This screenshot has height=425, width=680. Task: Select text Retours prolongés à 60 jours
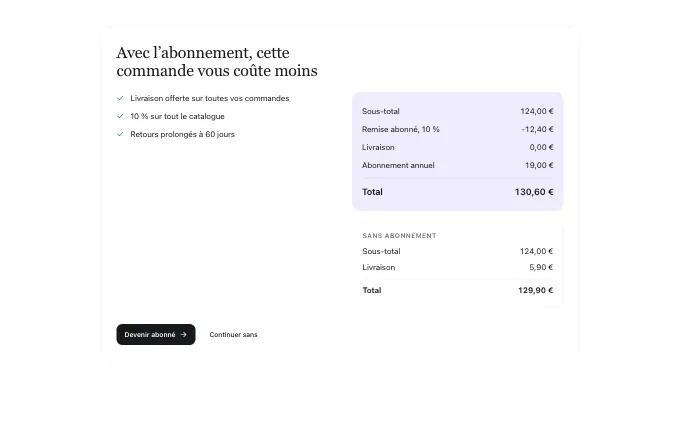[x=183, y=134]
